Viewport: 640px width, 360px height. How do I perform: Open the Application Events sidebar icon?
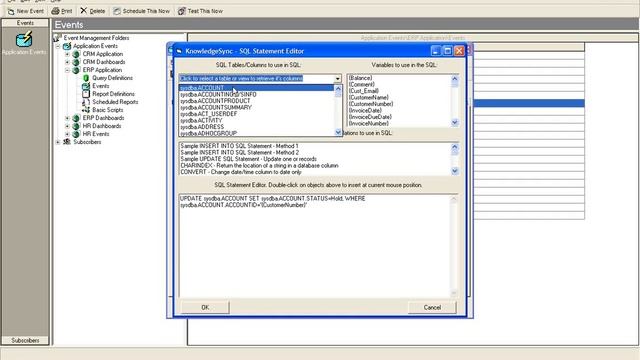[x=24, y=40]
